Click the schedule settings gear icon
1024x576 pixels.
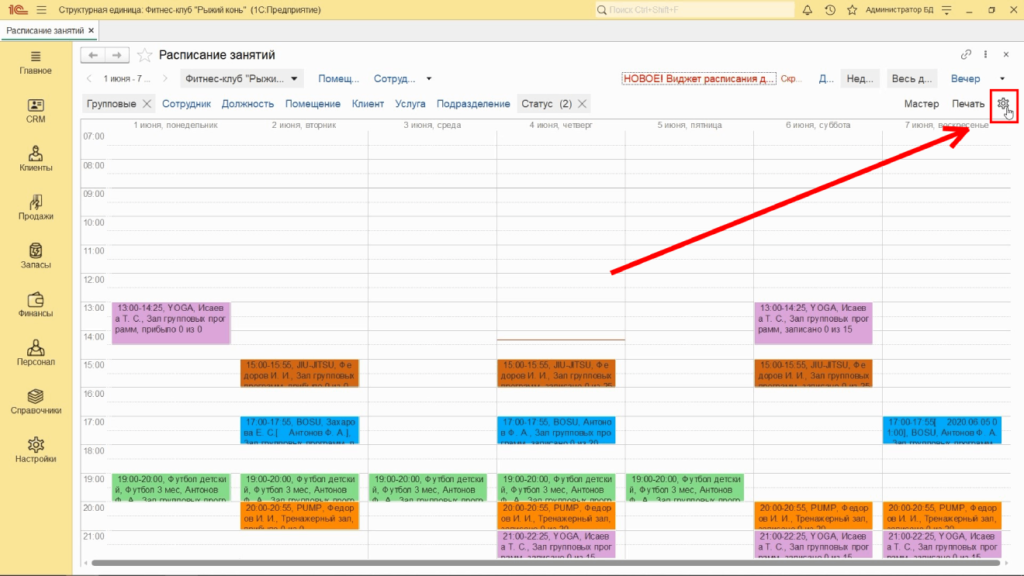(x=1003, y=104)
